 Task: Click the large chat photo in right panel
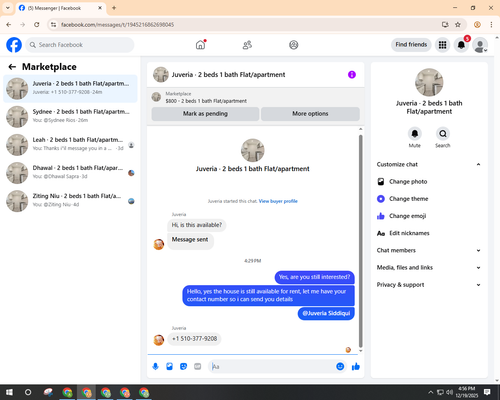click(x=429, y=82)
